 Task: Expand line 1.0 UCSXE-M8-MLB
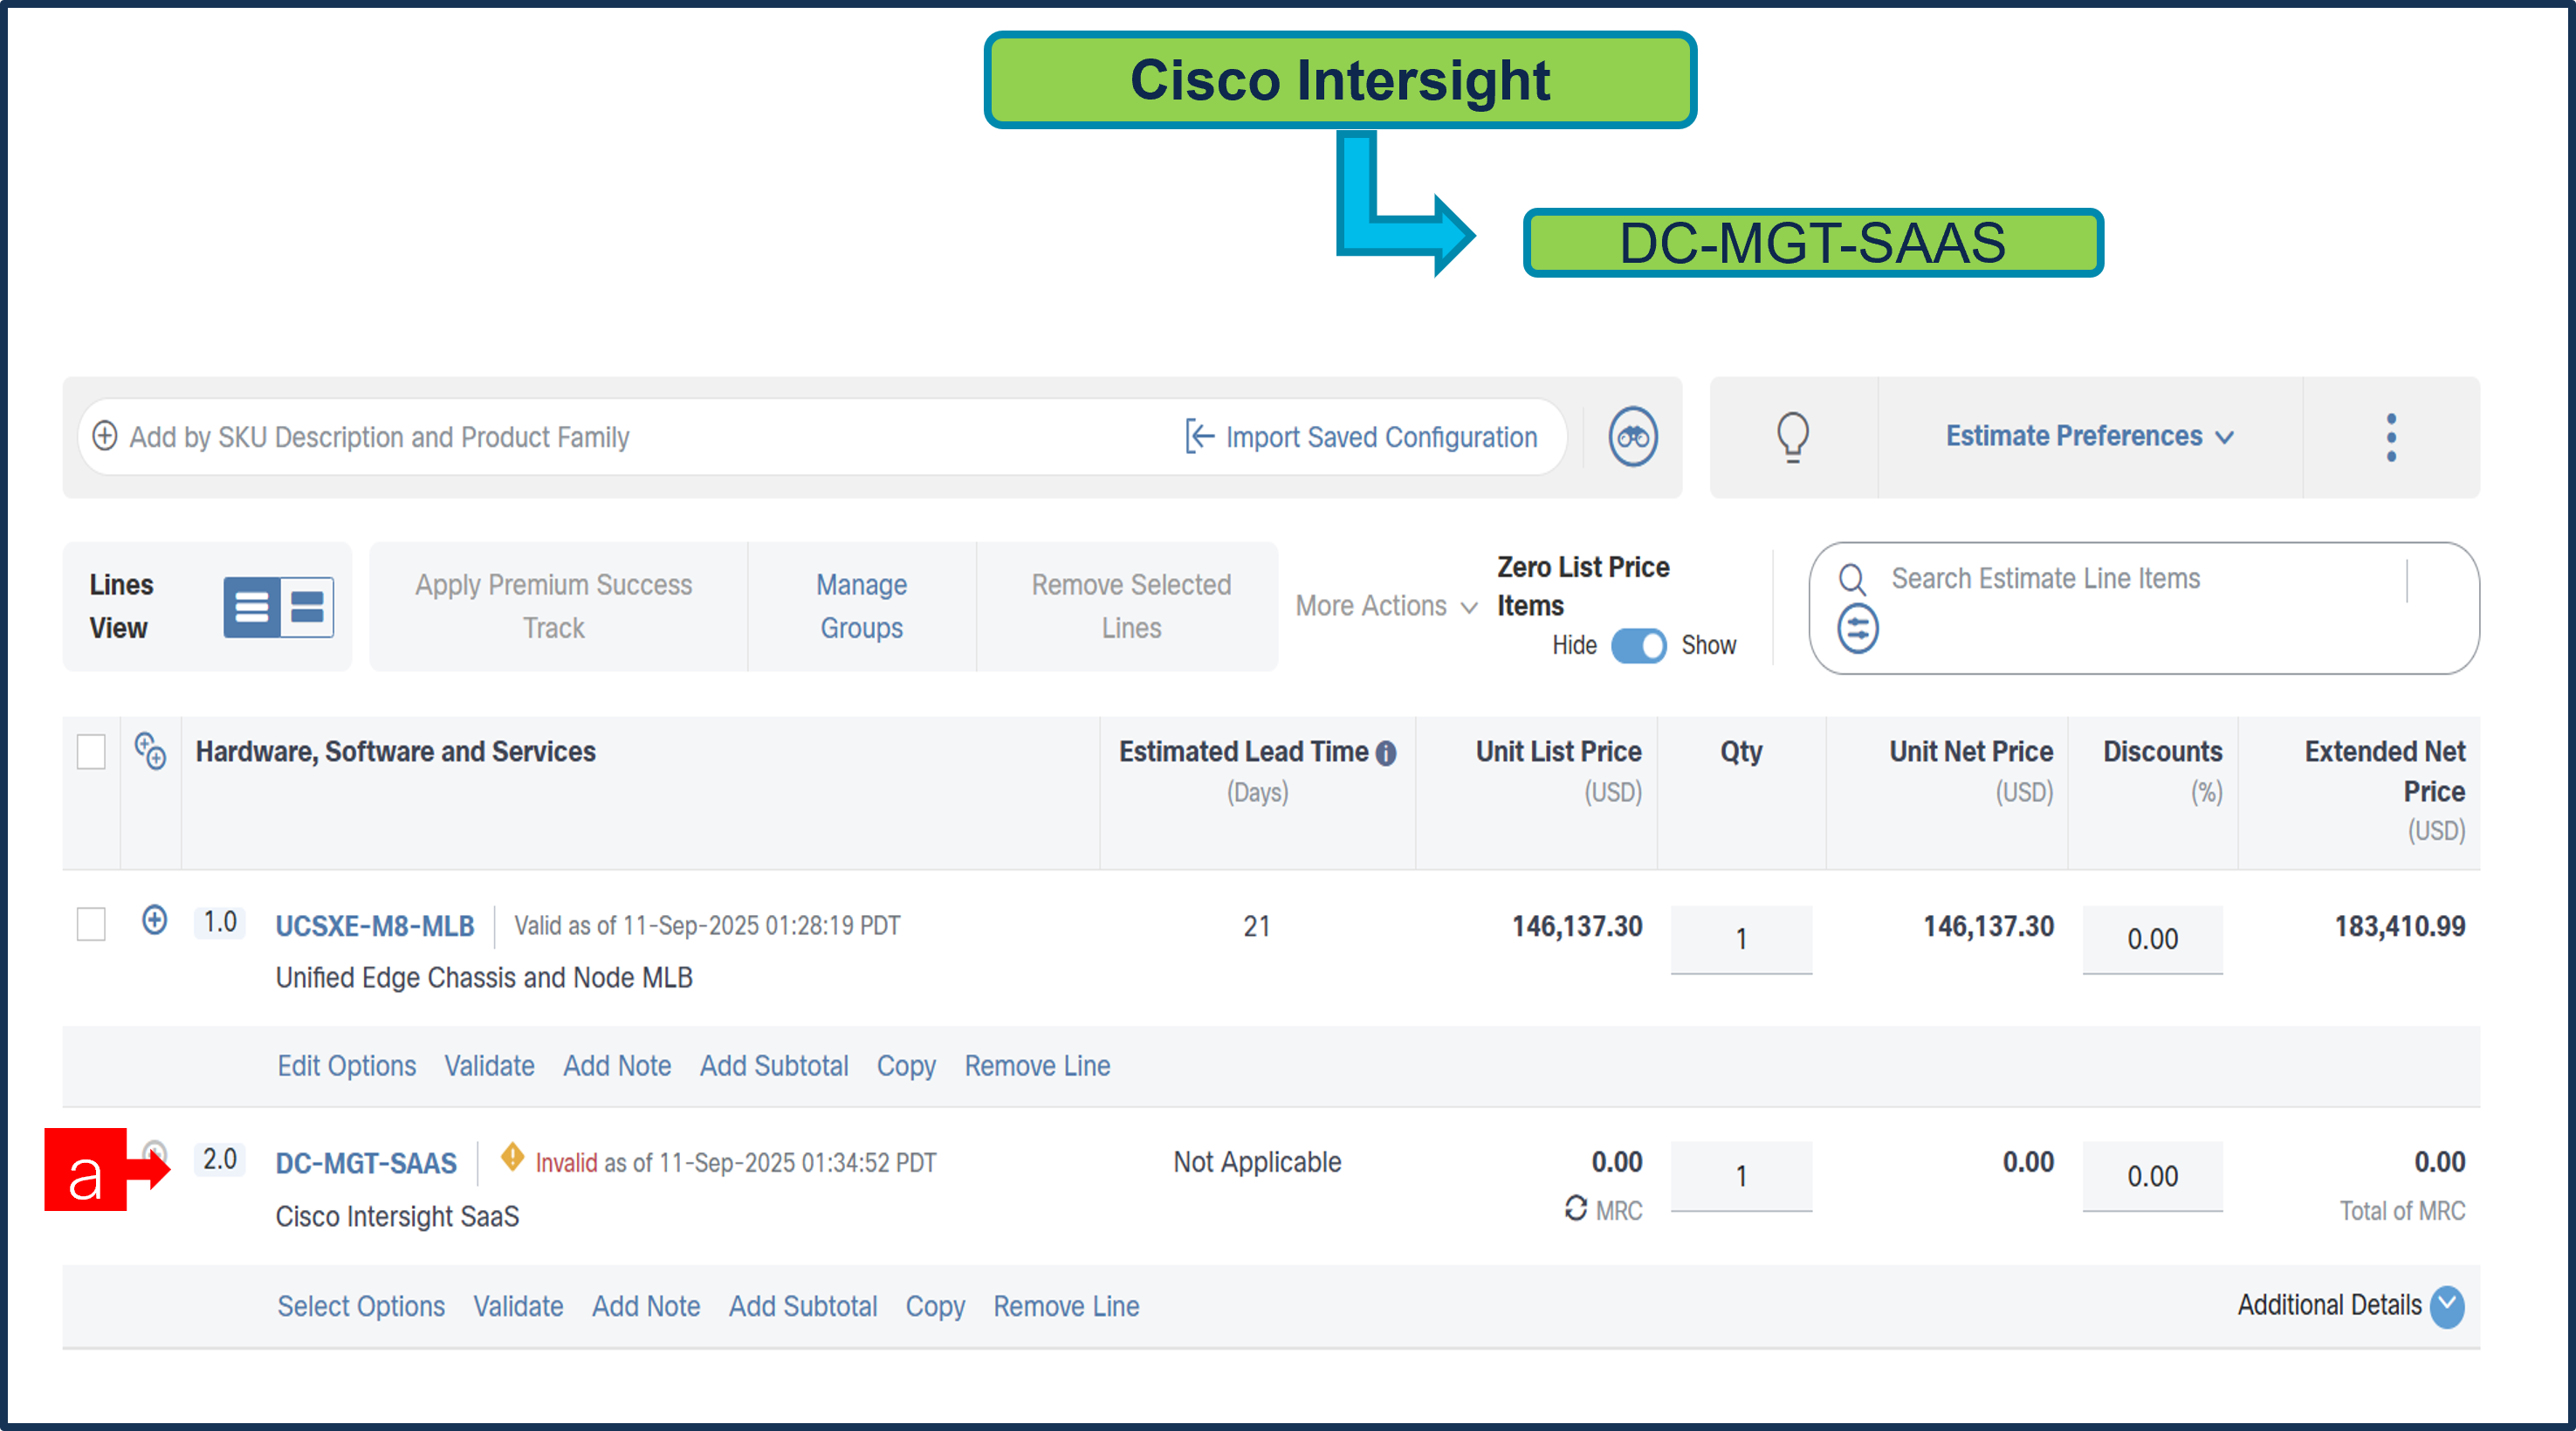[154, 920]
